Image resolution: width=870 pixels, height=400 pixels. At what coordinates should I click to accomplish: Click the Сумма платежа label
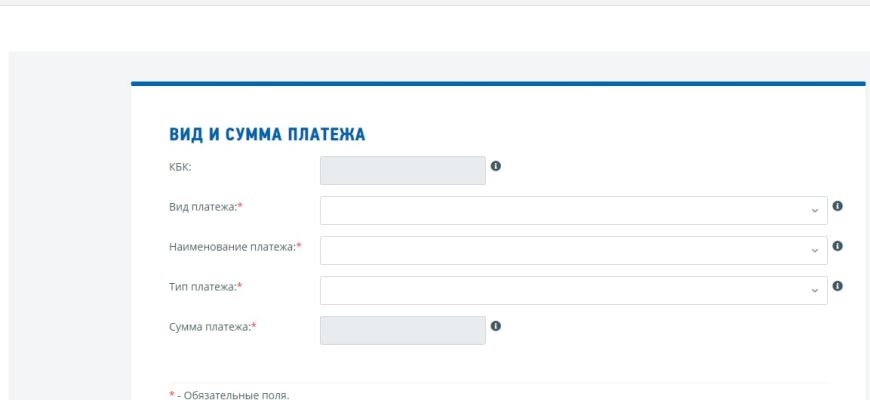coord(212,327)
